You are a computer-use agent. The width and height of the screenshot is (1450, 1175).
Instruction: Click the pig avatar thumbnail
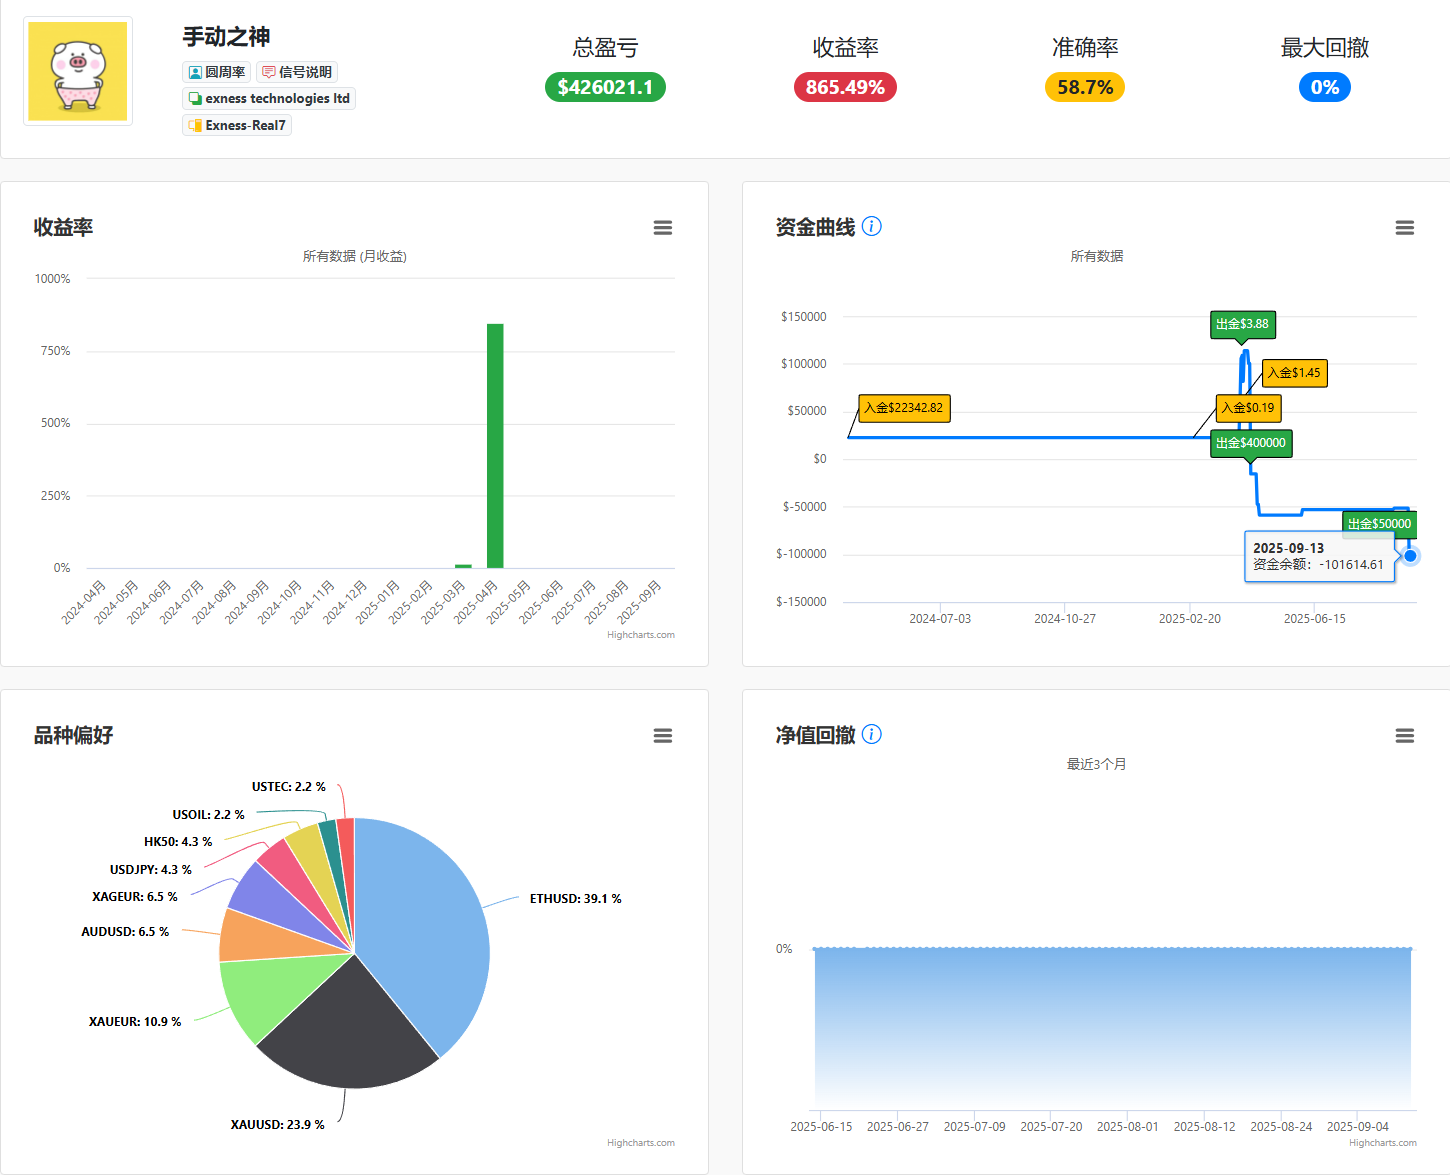click(x=78, y=71)
